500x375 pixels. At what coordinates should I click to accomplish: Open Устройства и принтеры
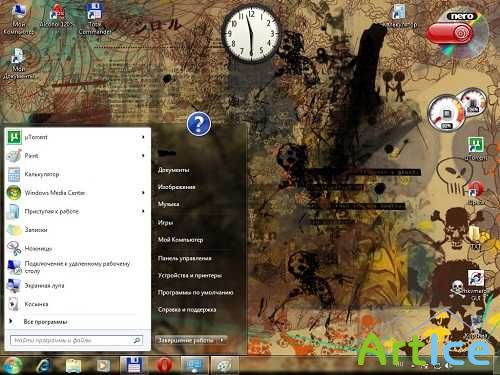tap(190, 275)
